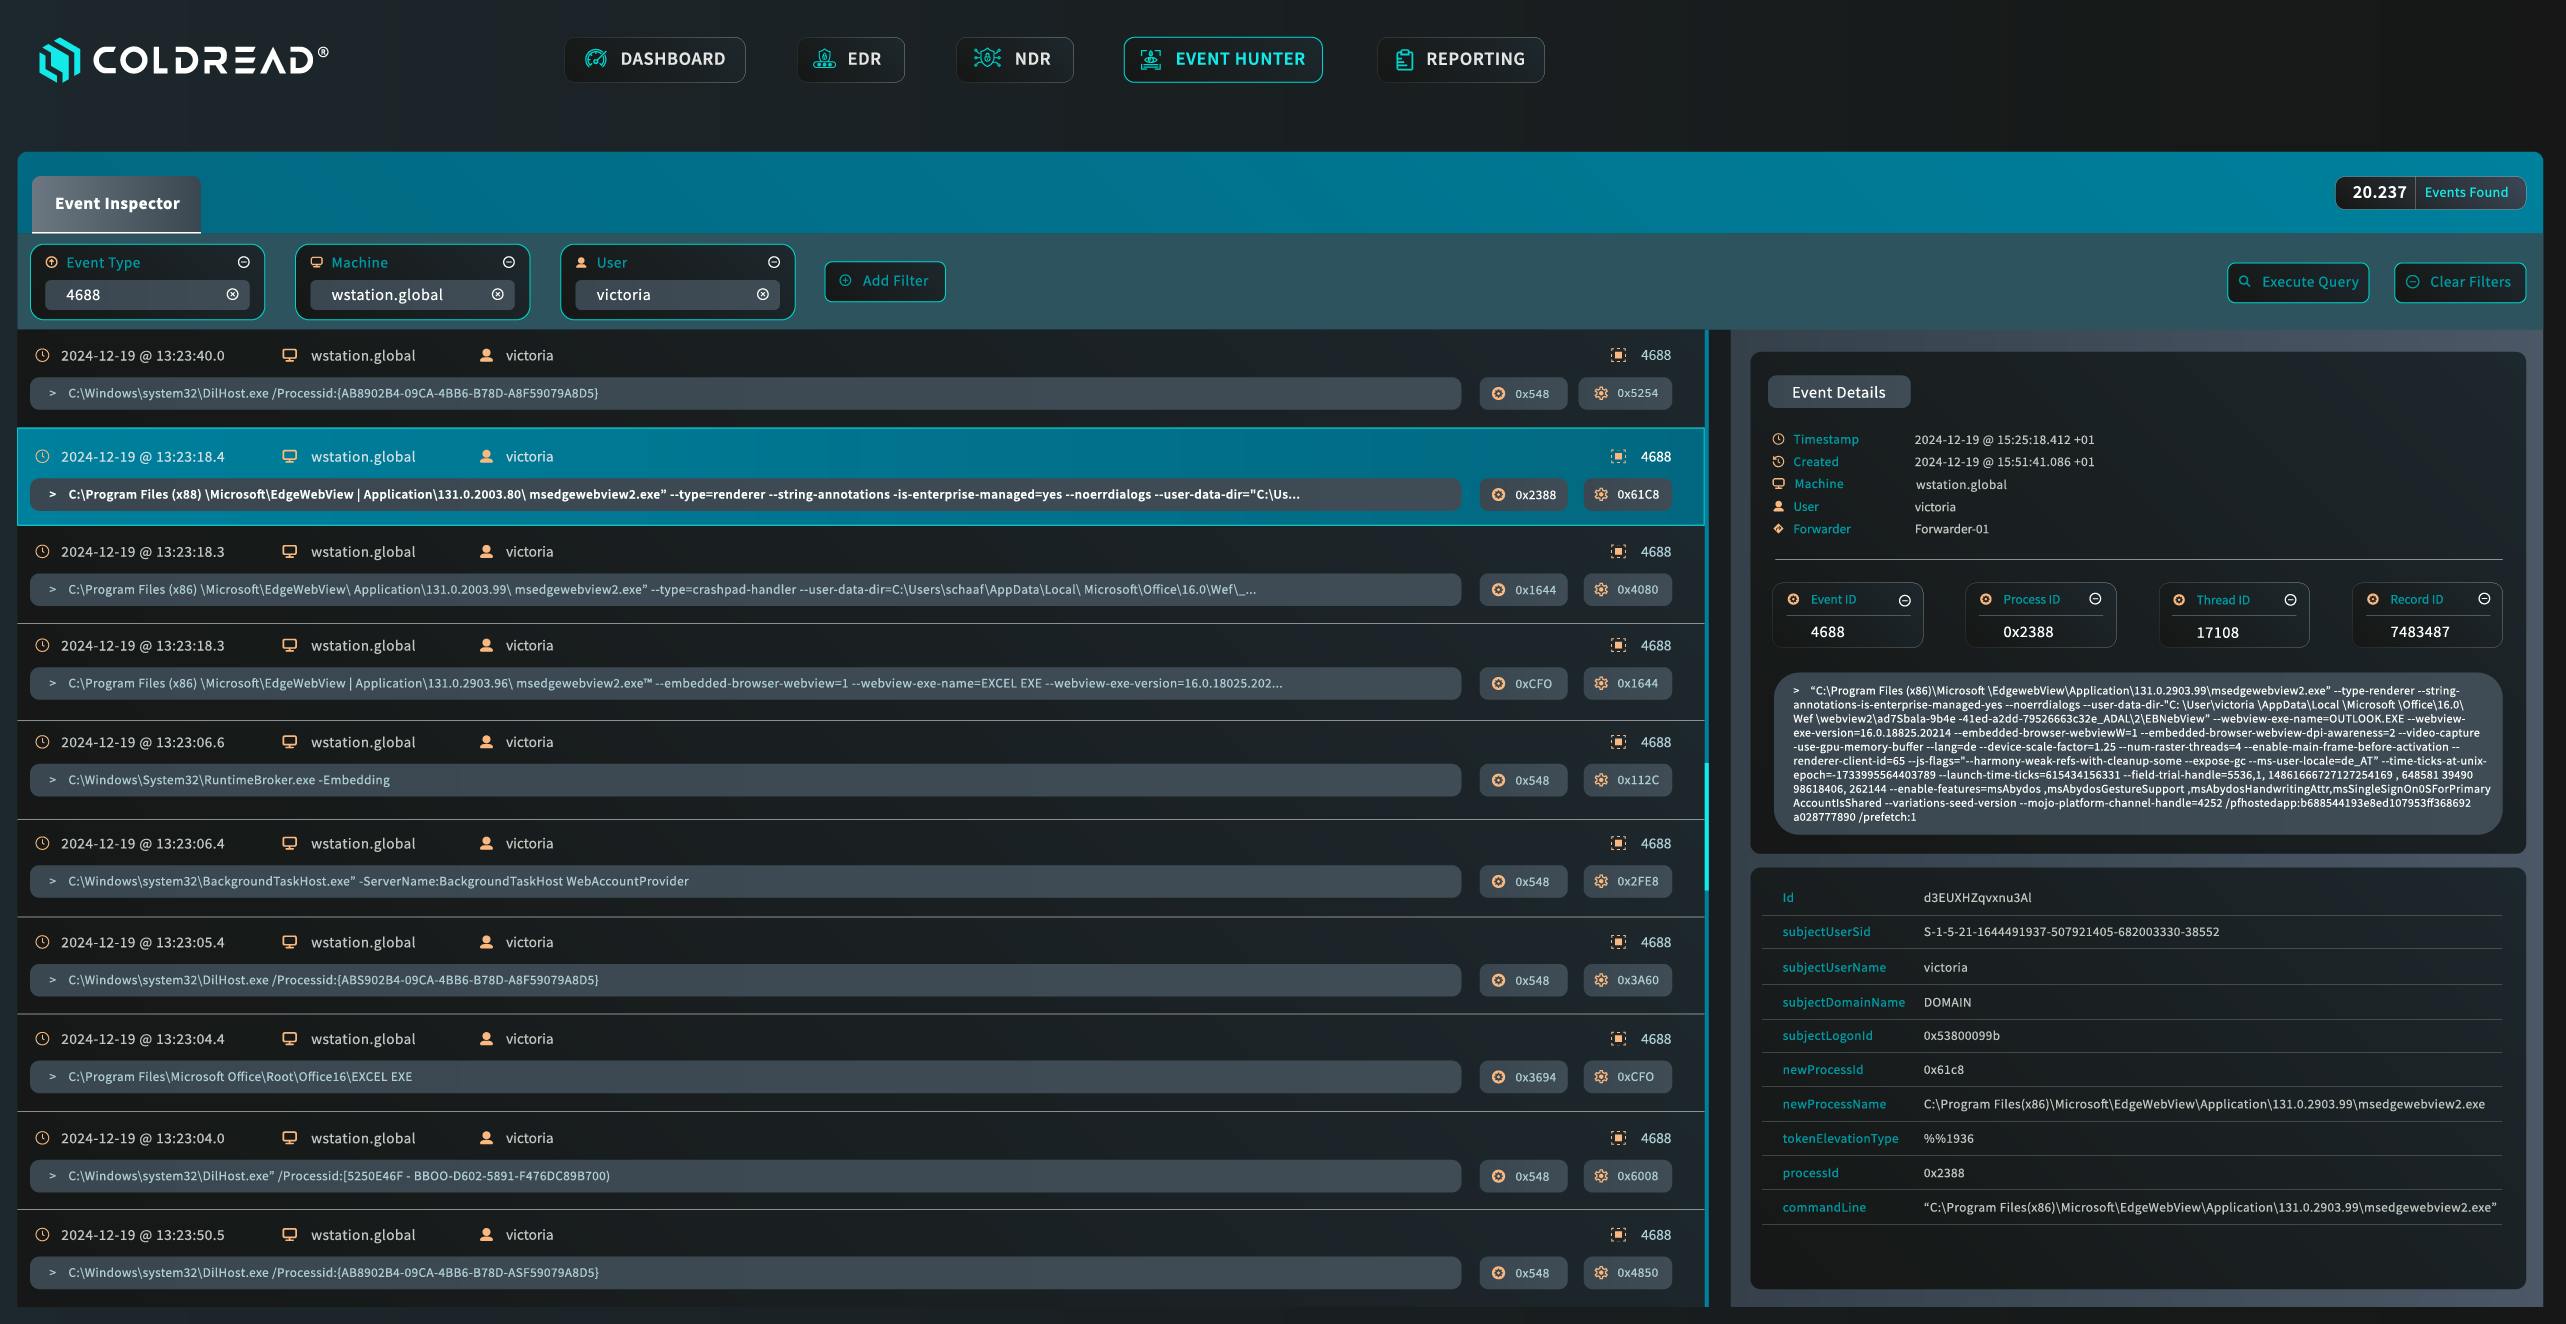Switch to the Reporting section
The height and width of the screenshot is (1324, 2566).
tap(1460, 60)
